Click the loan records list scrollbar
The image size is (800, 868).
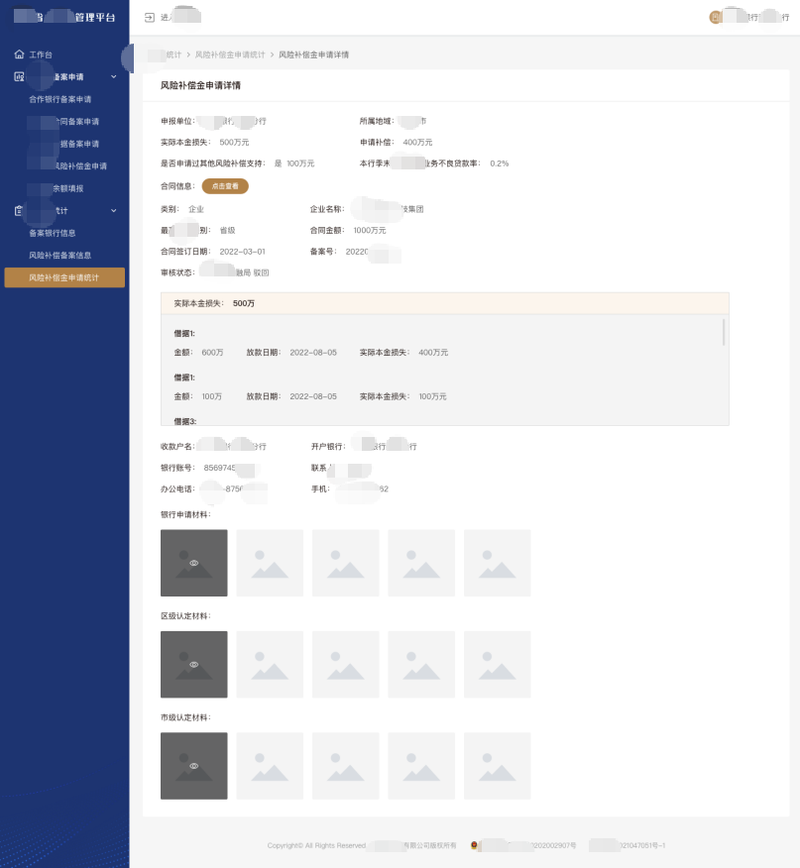(x=724, y=333)
